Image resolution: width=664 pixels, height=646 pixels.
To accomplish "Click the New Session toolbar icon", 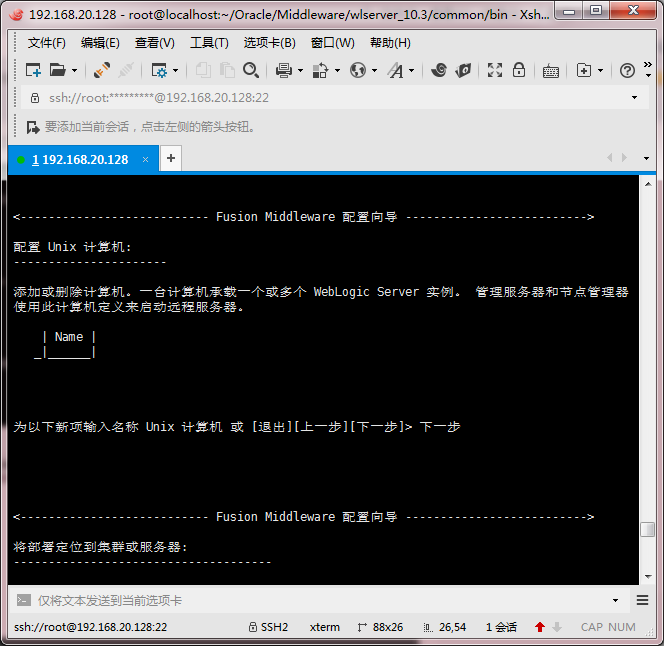I will pos(33,70).
